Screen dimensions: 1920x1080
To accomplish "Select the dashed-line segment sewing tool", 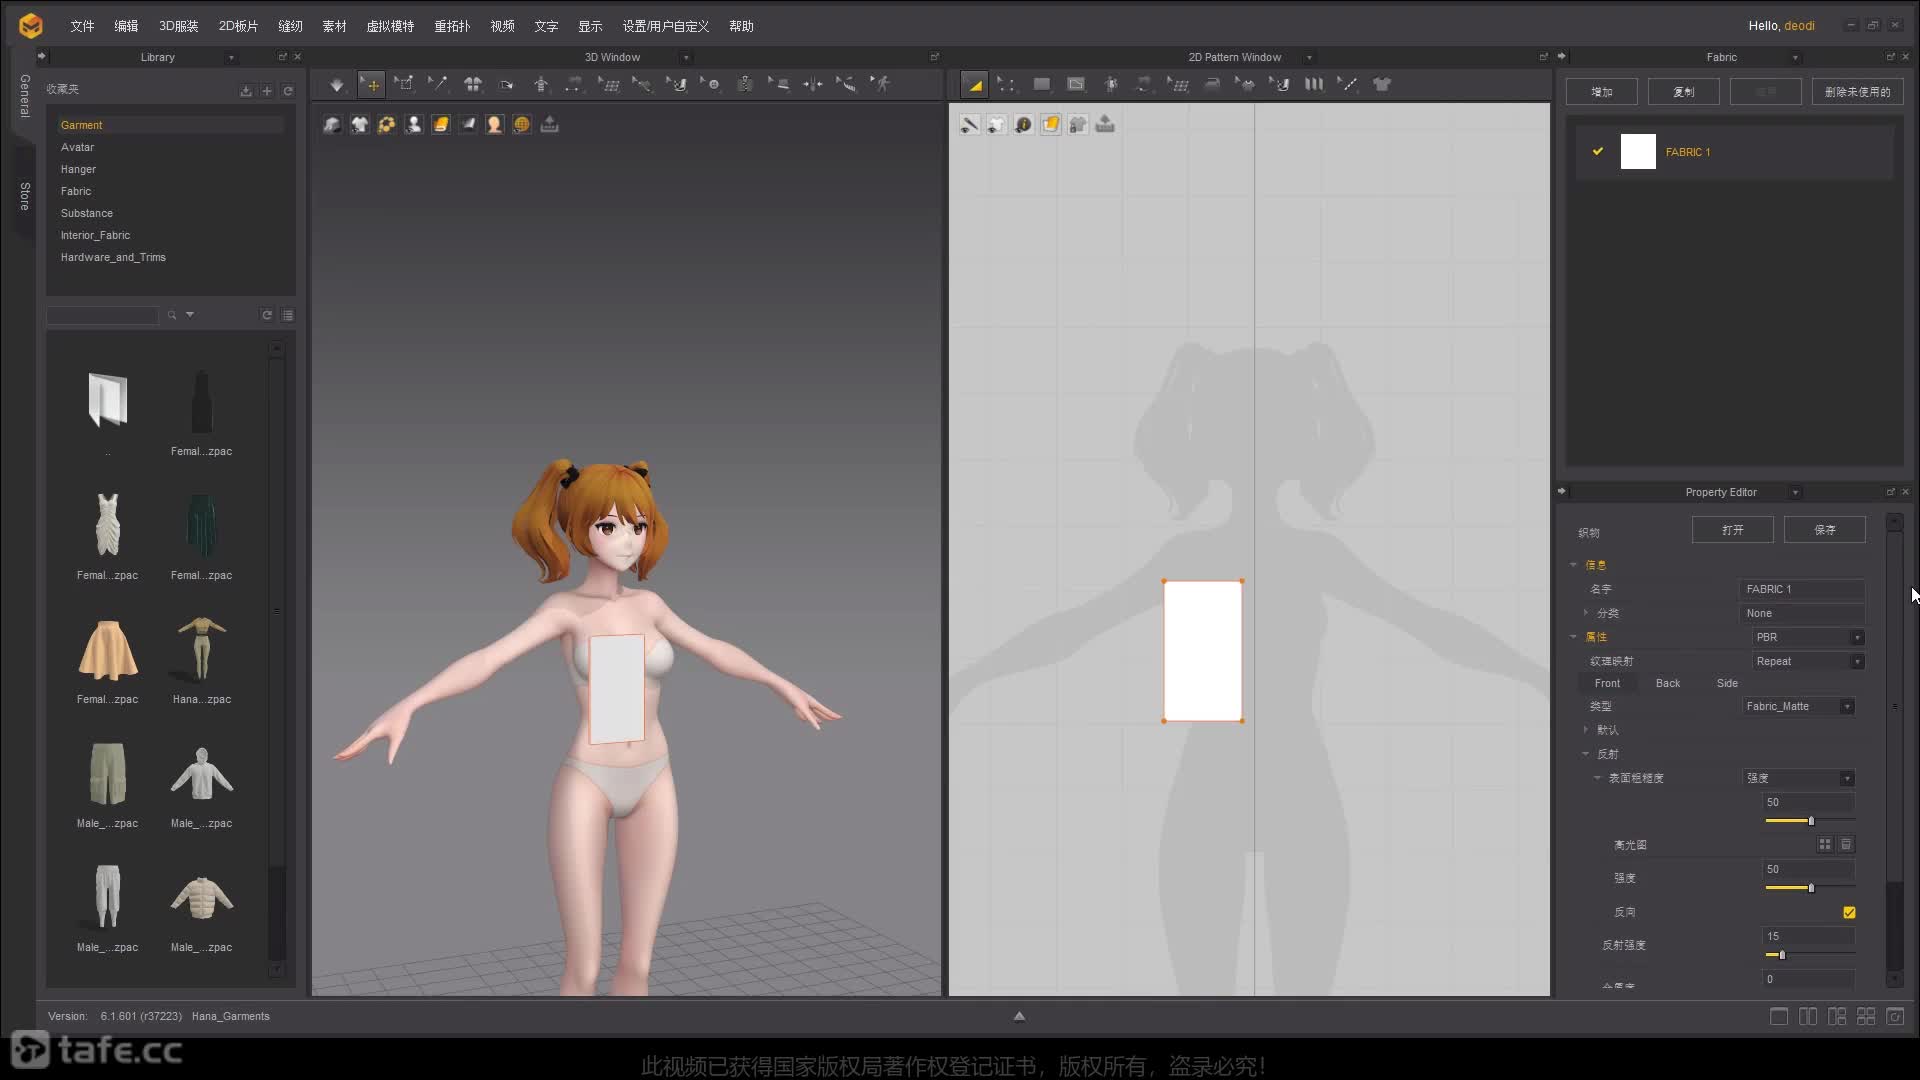I will click(1348, 85).
